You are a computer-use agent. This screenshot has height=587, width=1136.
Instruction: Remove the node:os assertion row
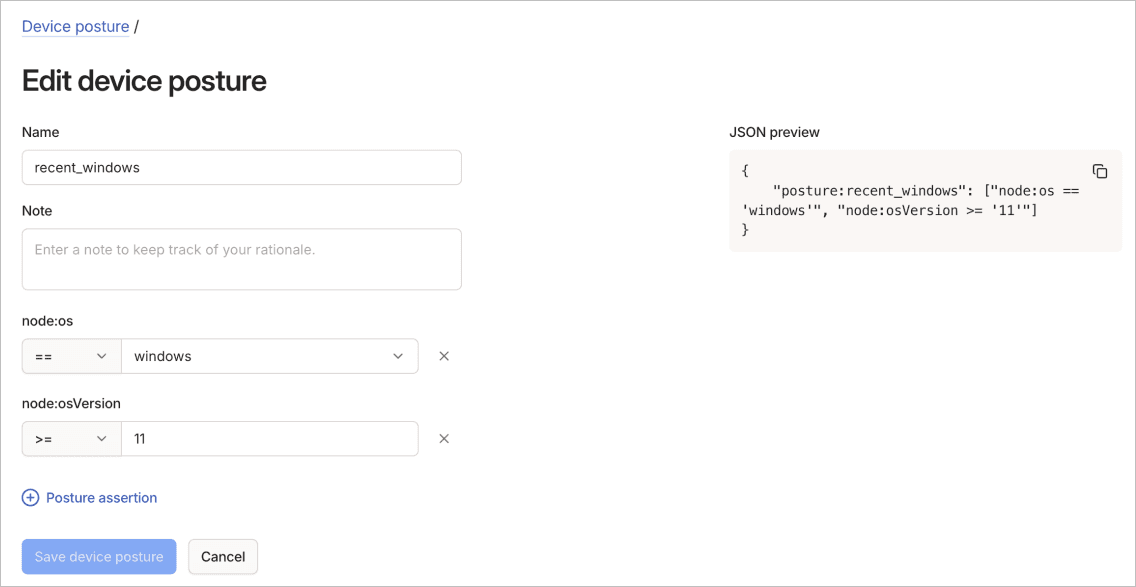click(x=444, y=355)
